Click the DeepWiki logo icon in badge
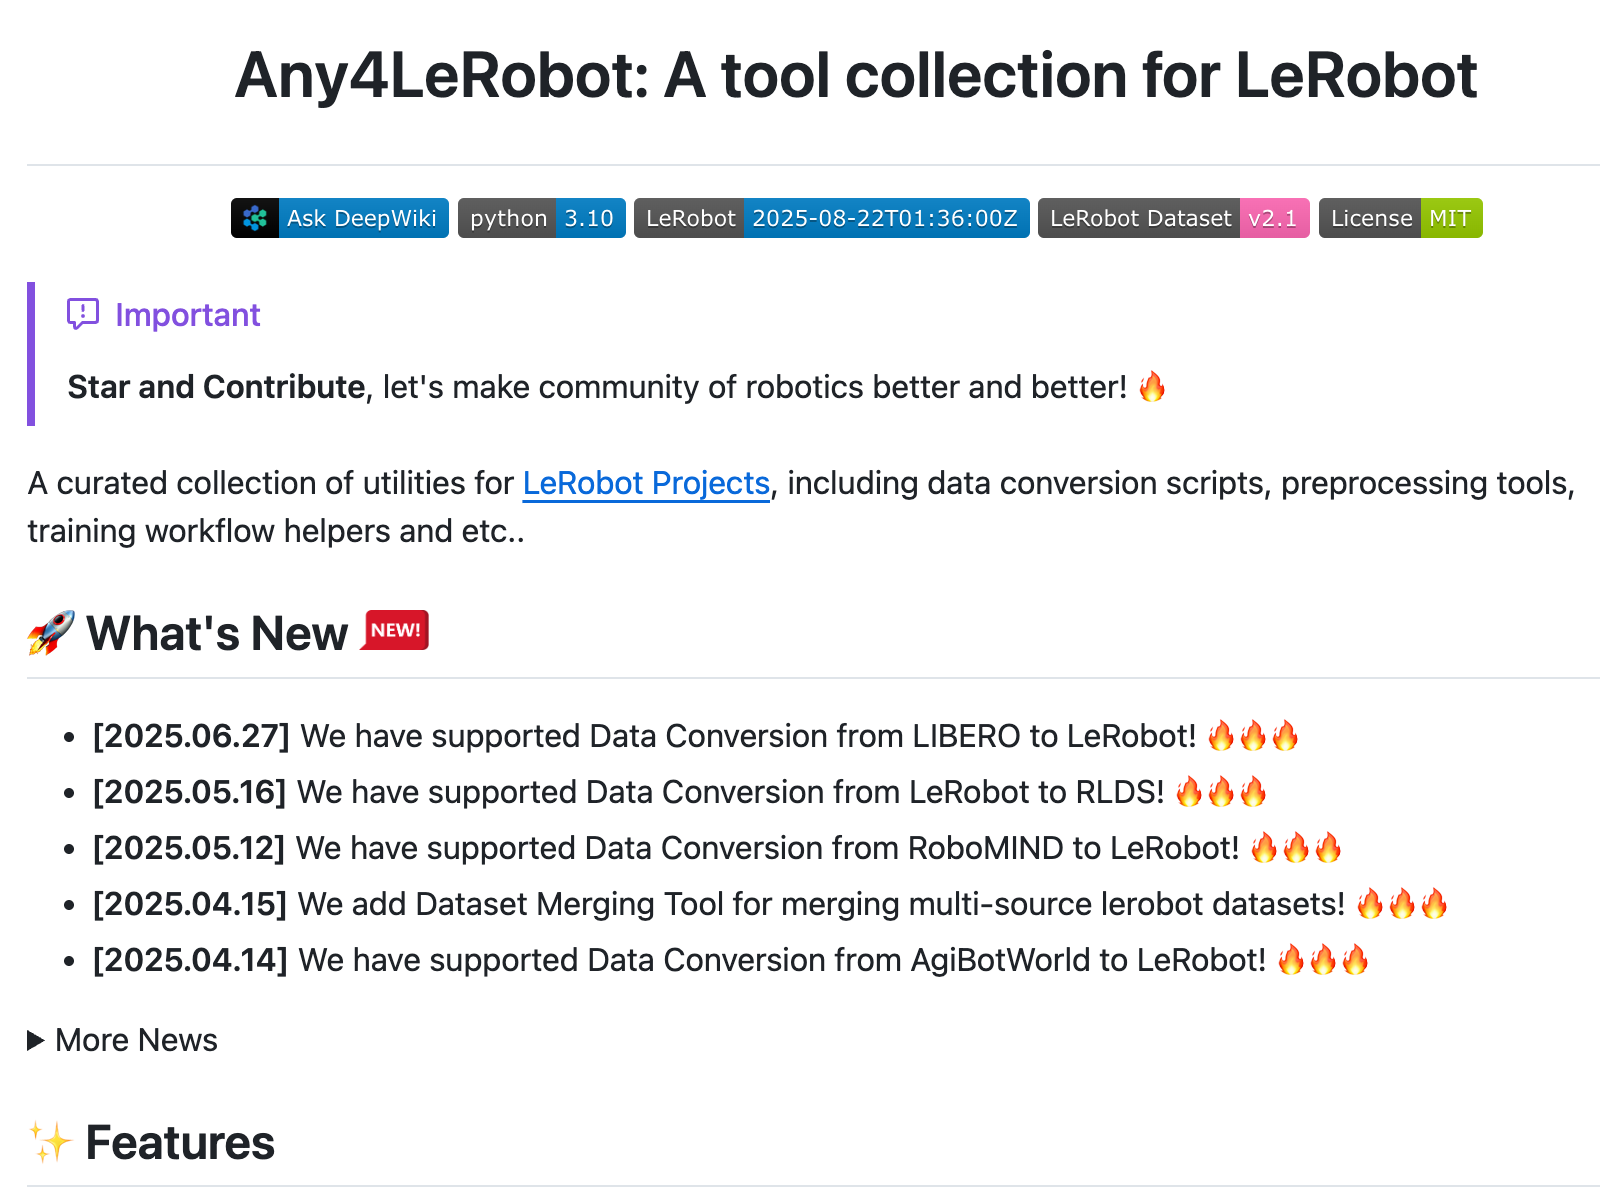This screenshot has width=1600, height=1198. tap(255, 218)
